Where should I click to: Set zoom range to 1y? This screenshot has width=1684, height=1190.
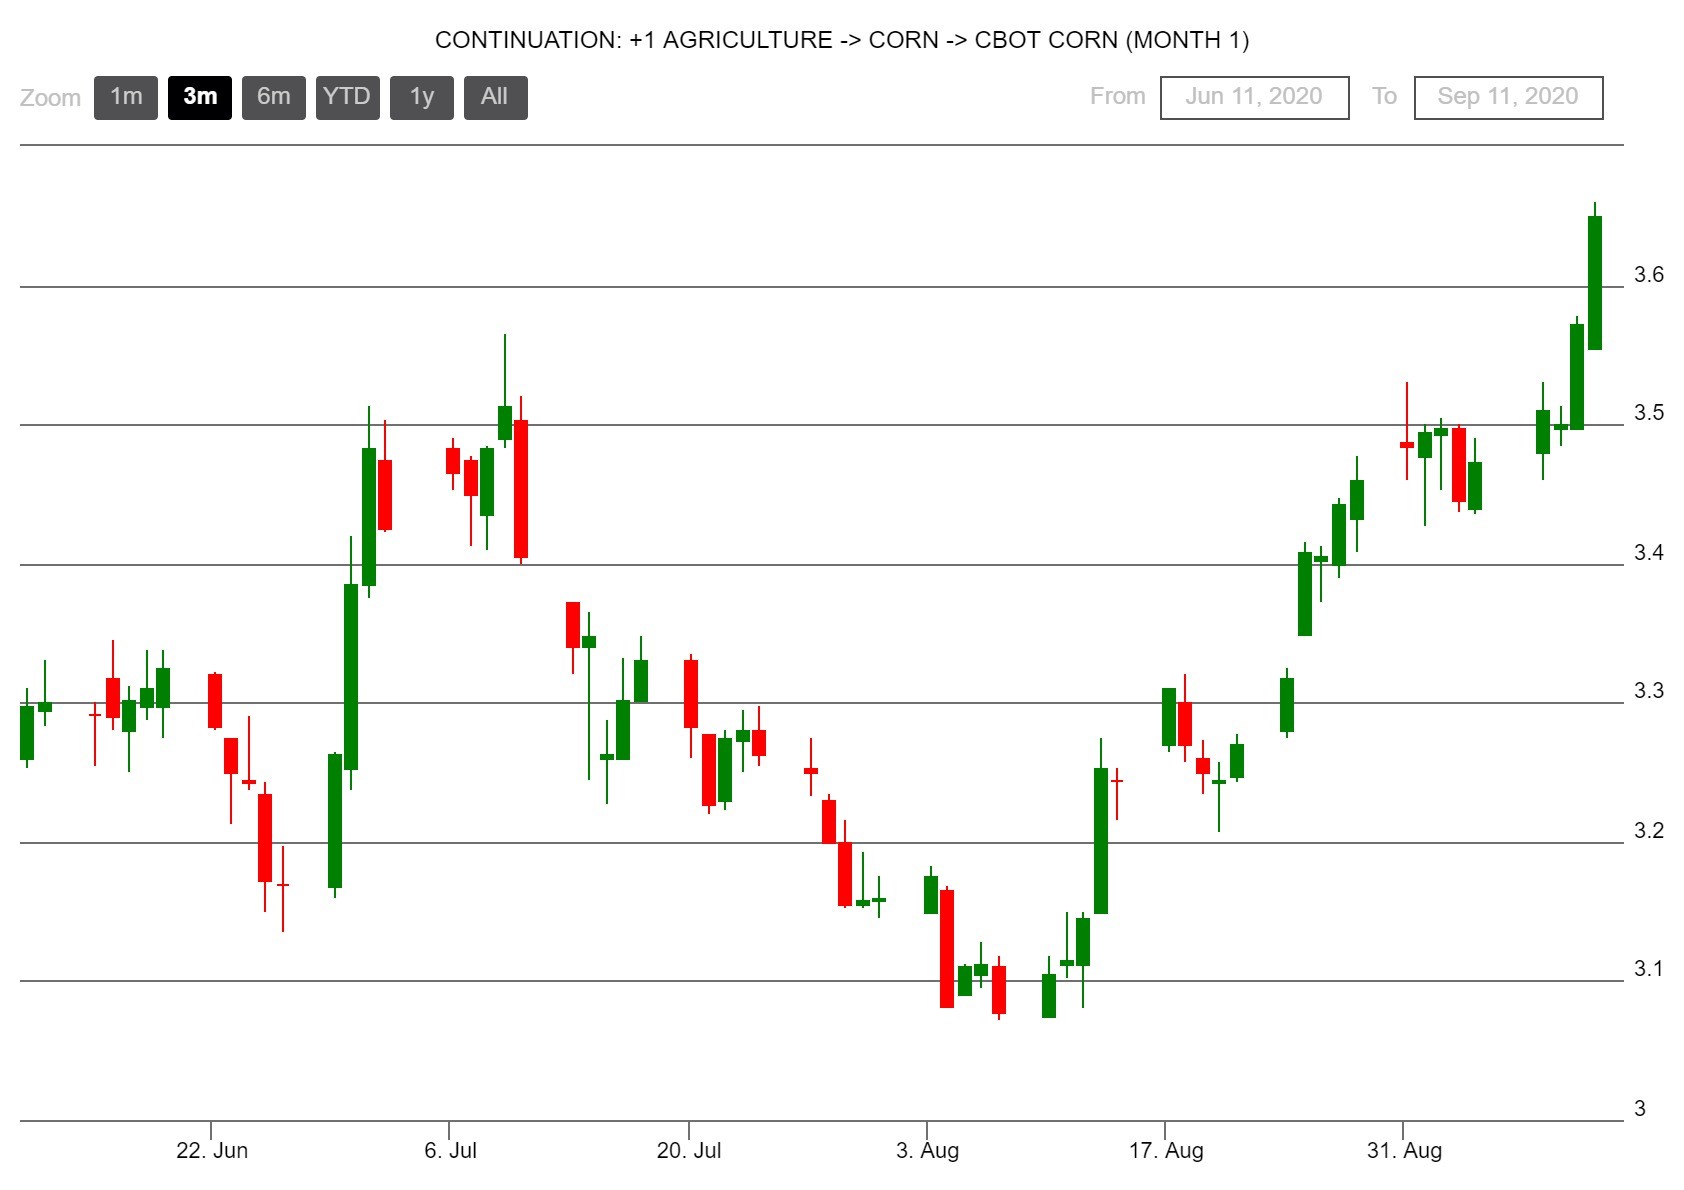click(422, 98)
